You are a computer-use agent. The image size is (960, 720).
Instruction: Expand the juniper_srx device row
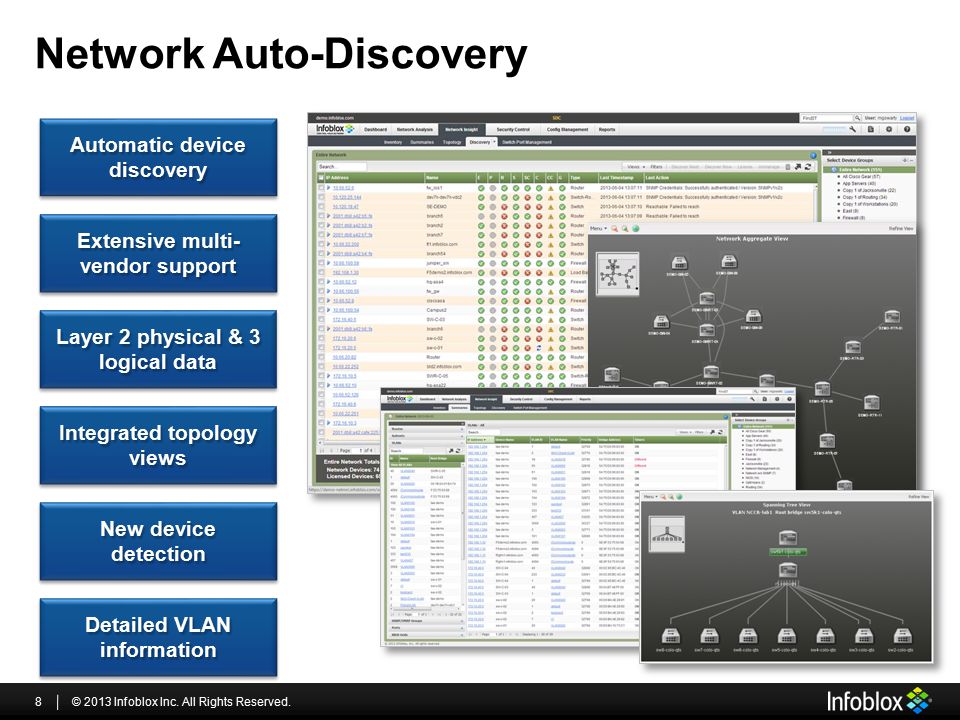[x=329, y=263]
